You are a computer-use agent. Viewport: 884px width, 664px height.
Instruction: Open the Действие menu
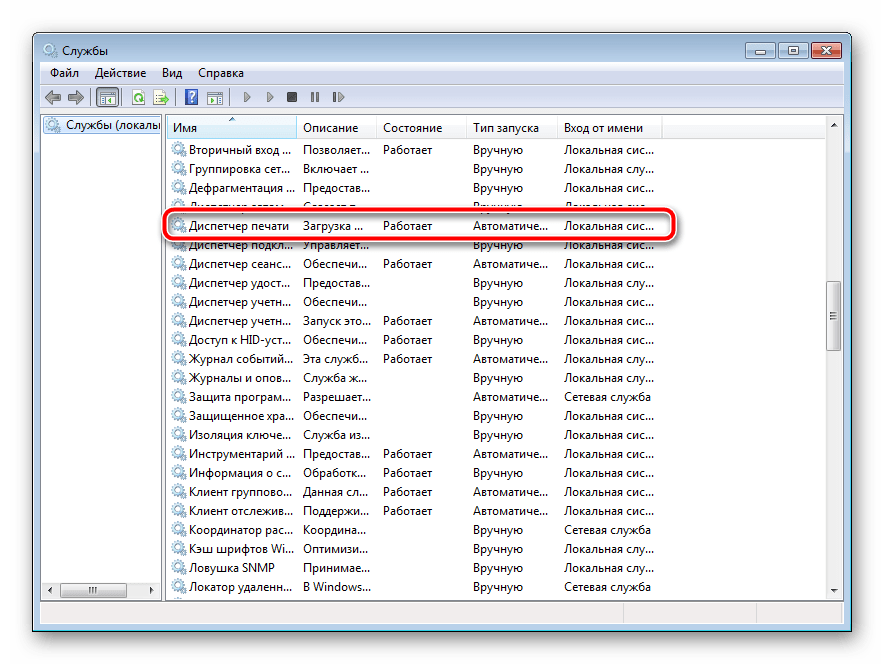pos(120,73)
